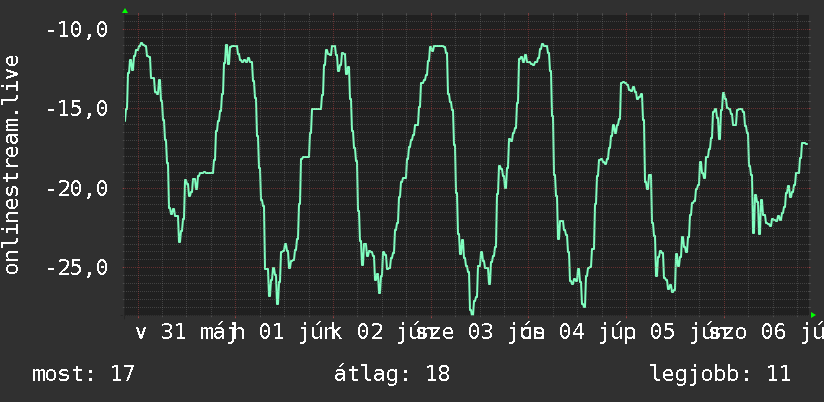Click the onlinestream.live vertical axis title

[11, 164]
